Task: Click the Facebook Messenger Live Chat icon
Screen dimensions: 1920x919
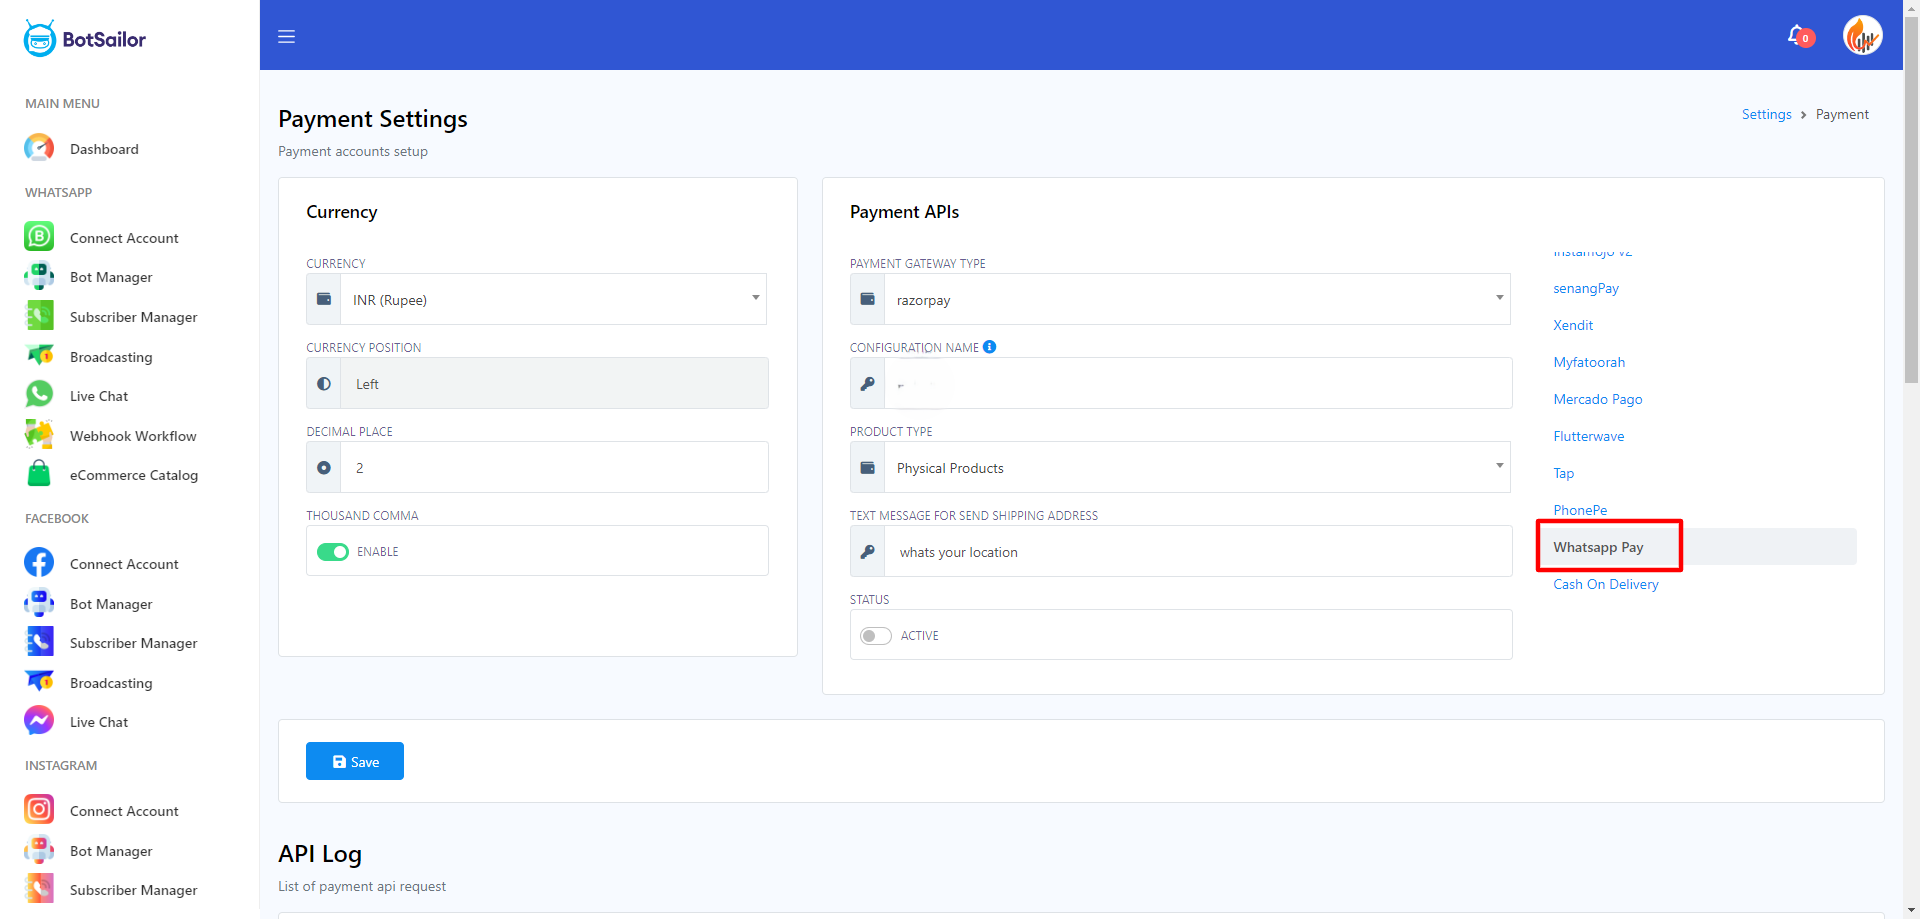Action: 39,721
